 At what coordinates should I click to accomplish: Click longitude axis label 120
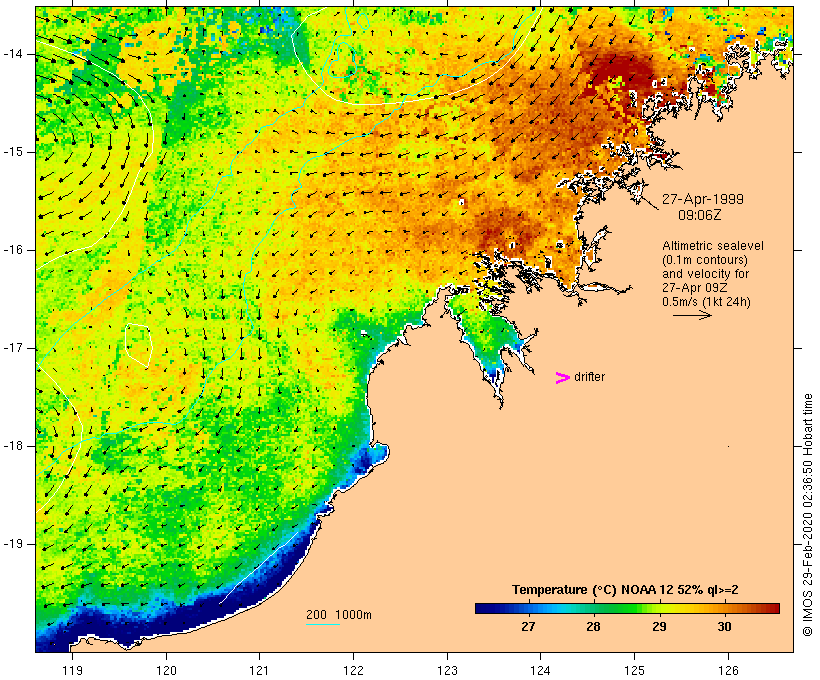pyautogui.click(x=166, y=670)
